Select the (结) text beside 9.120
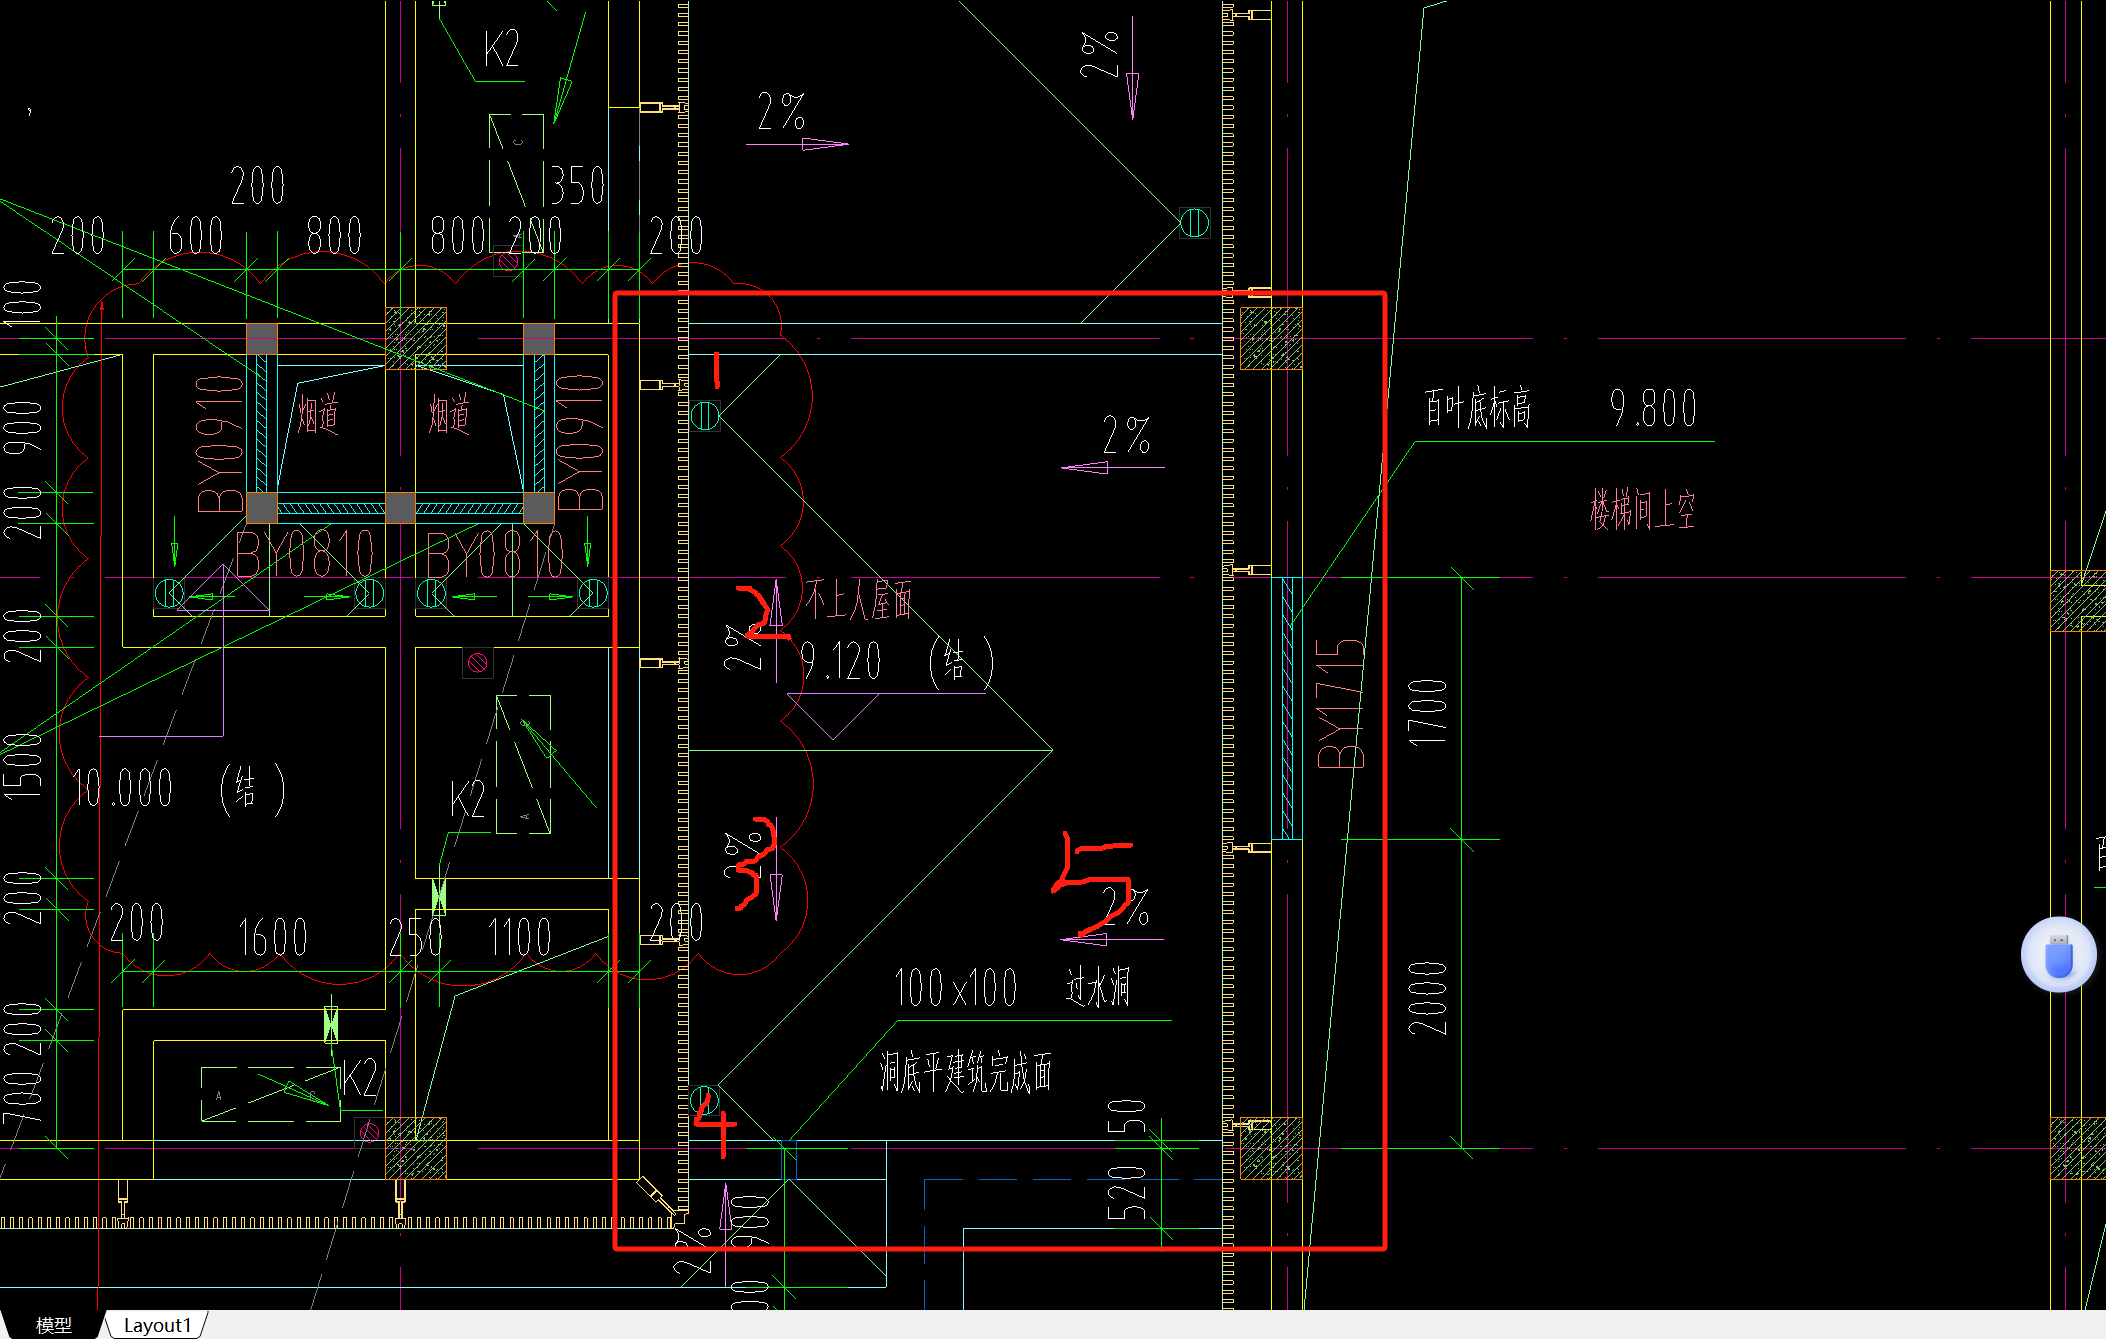 (x=961, y=663)
